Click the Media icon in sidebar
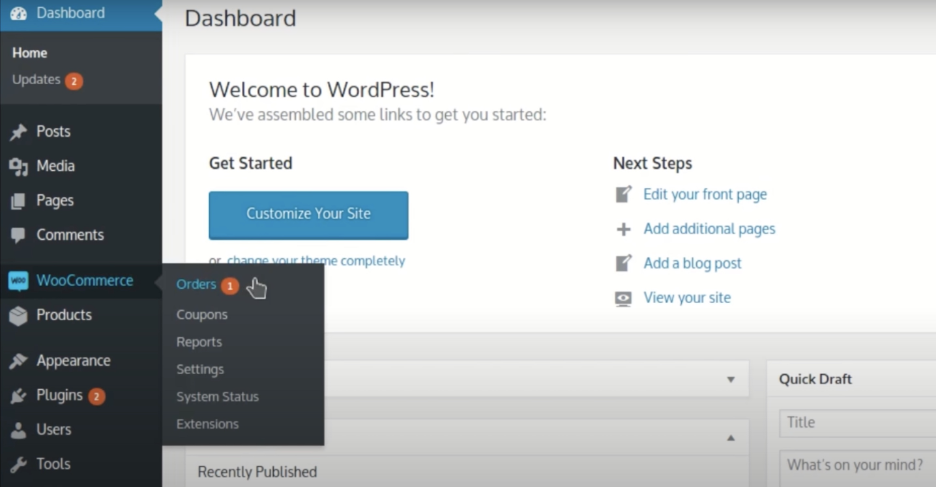 (x=18, y=166)
